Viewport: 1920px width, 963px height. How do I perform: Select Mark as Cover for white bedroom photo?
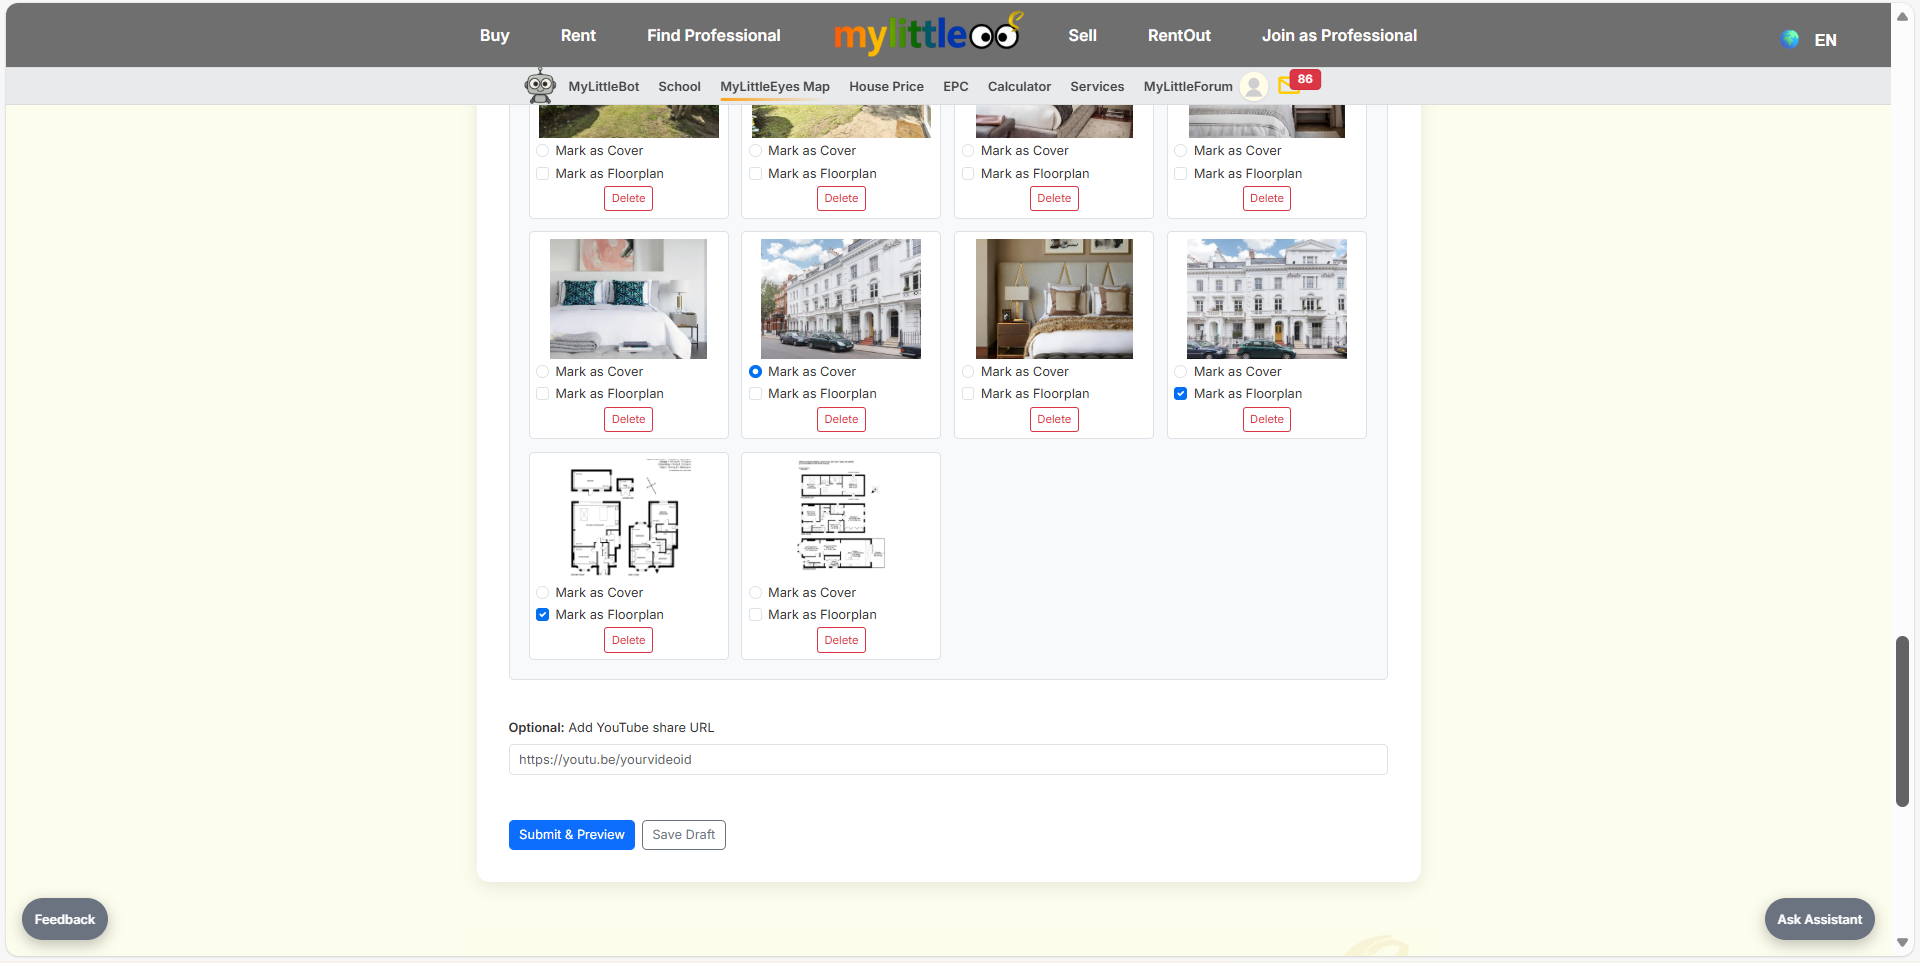click(x=543, y=372)
